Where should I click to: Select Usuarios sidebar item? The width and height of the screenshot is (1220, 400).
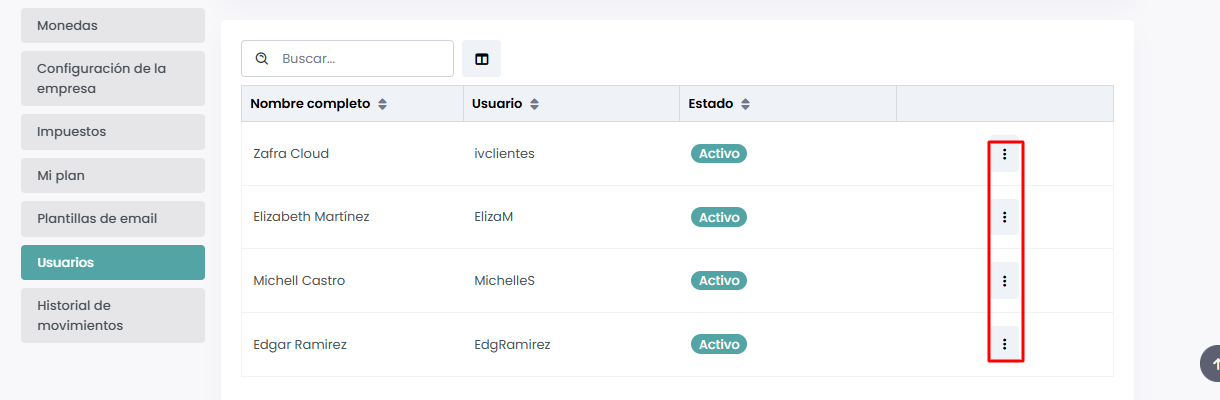click(x=113, y=262)
